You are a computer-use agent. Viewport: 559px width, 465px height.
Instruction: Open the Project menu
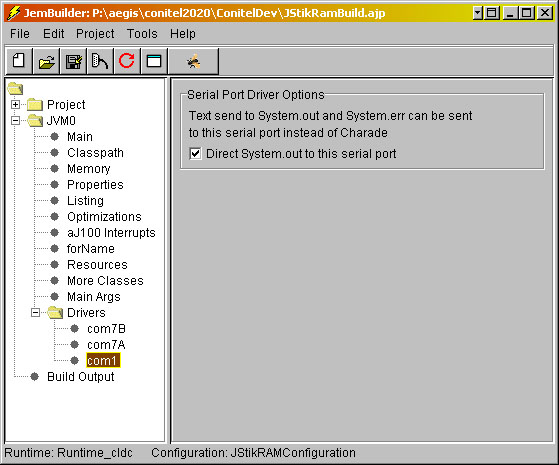[95, 34]
